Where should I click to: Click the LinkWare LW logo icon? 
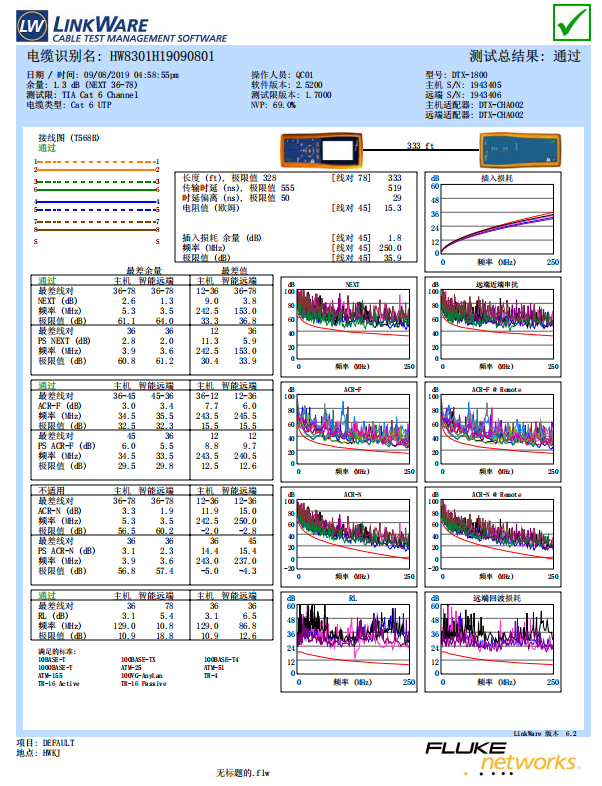(x=32, y=26)
